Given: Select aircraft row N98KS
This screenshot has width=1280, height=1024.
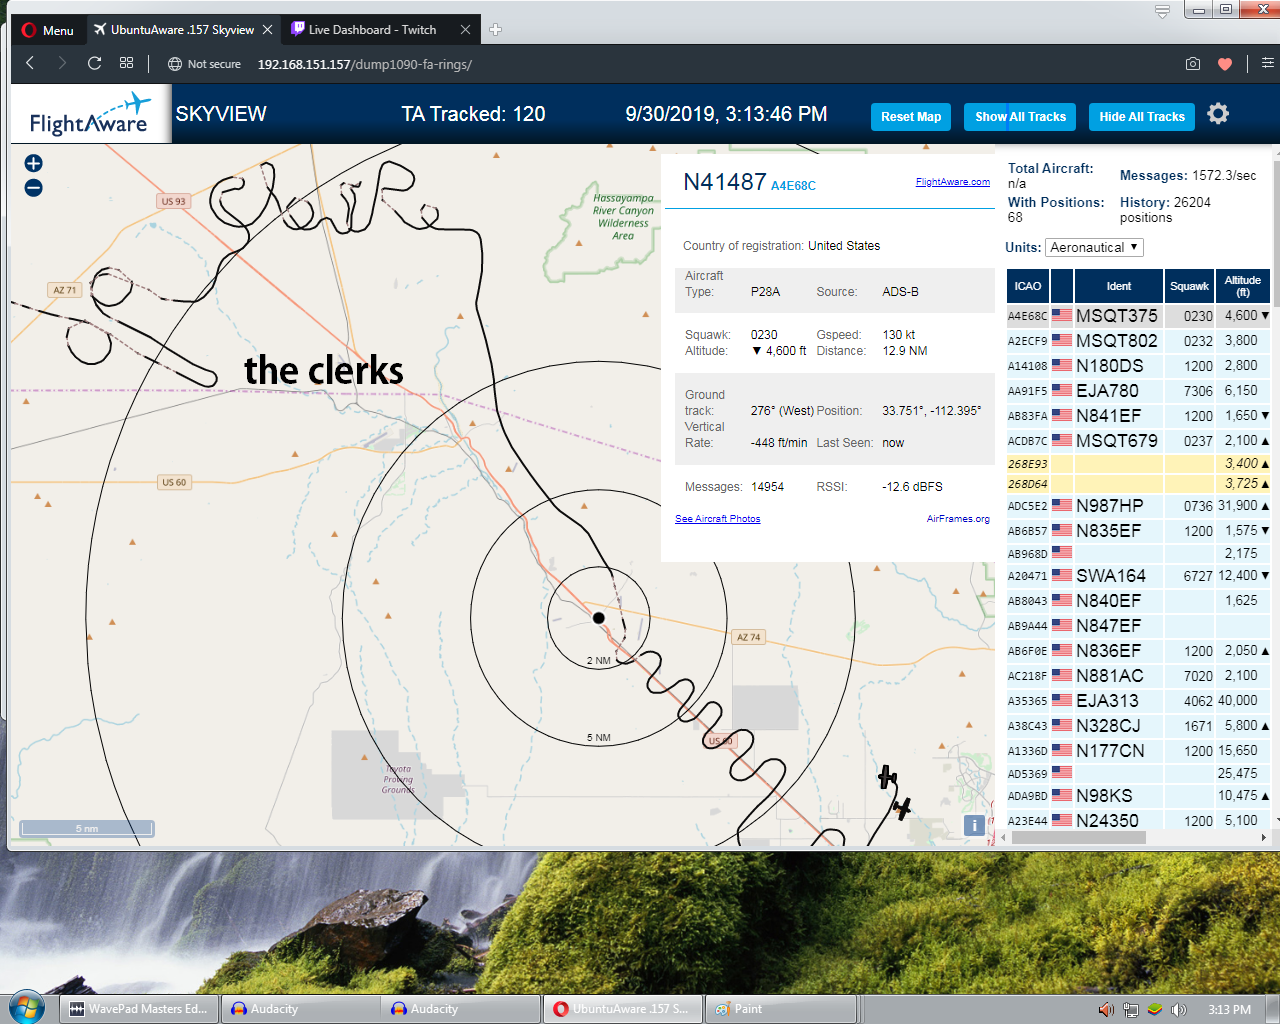Looking at the screenshot, I should 1138,796.
